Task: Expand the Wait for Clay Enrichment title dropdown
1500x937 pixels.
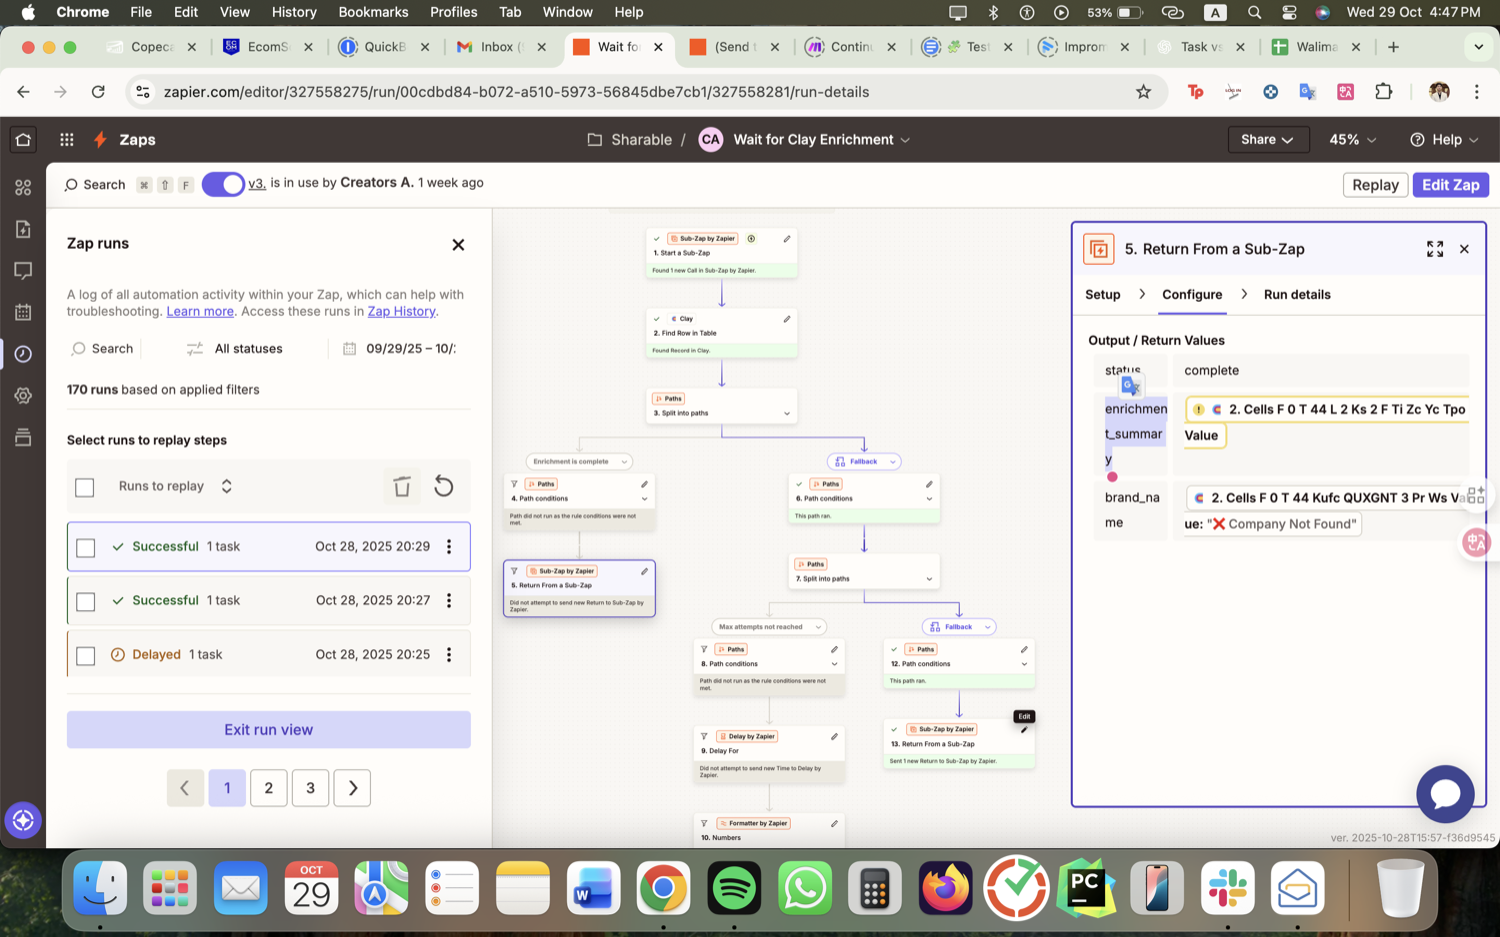Action: [904, 140]
